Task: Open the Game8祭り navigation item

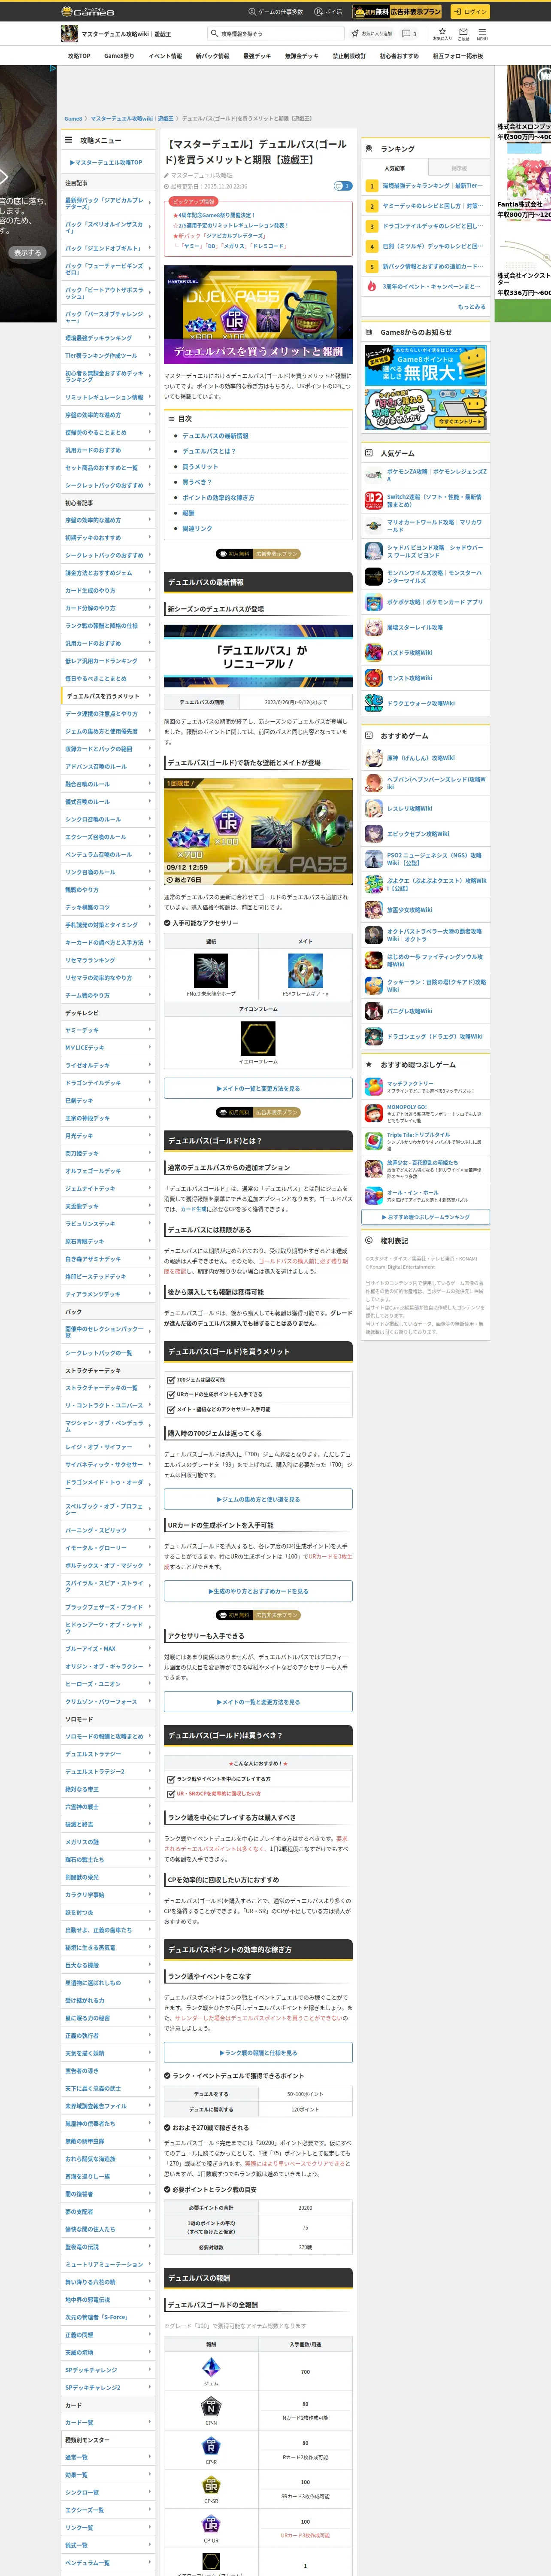Action: [119, 56]
